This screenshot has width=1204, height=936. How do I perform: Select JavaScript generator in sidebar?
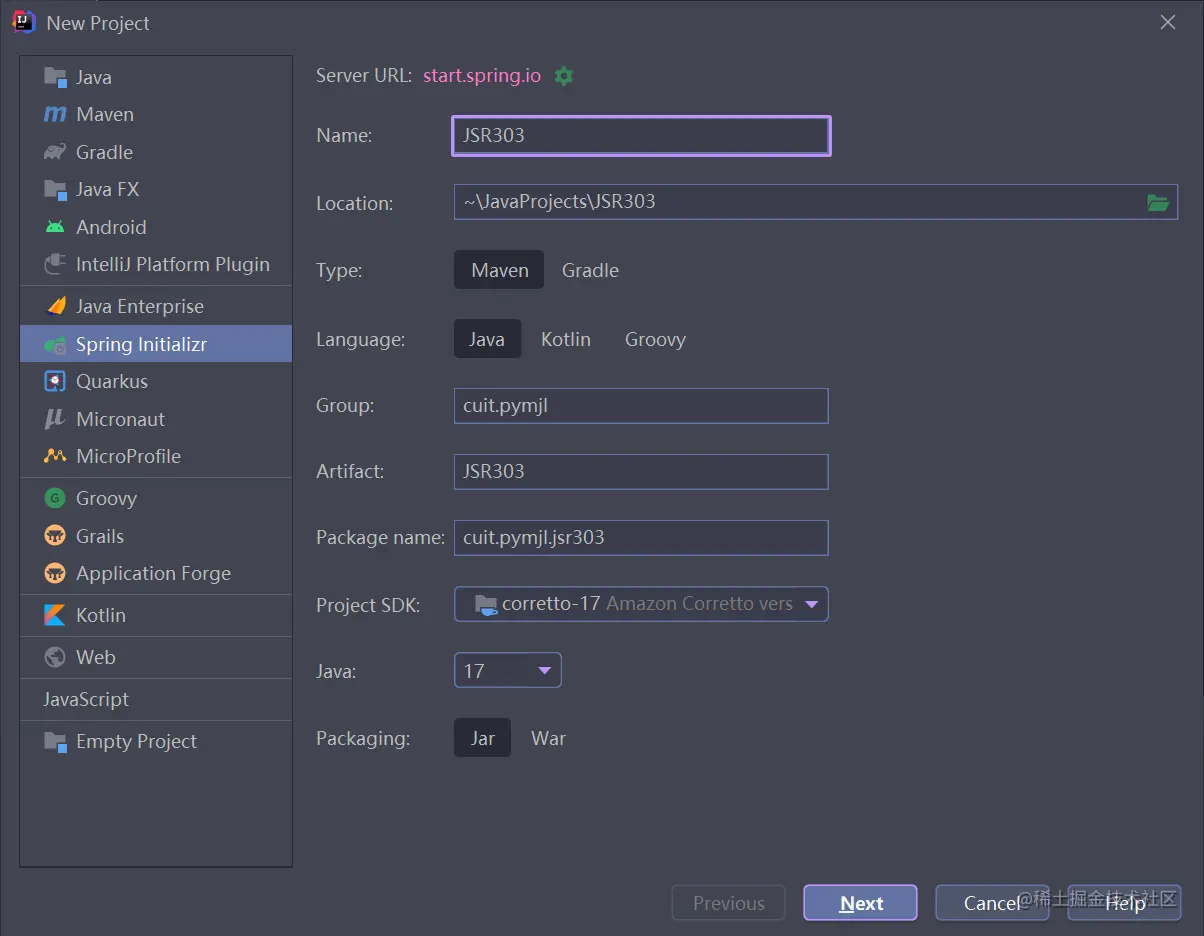tap(86, 699)
